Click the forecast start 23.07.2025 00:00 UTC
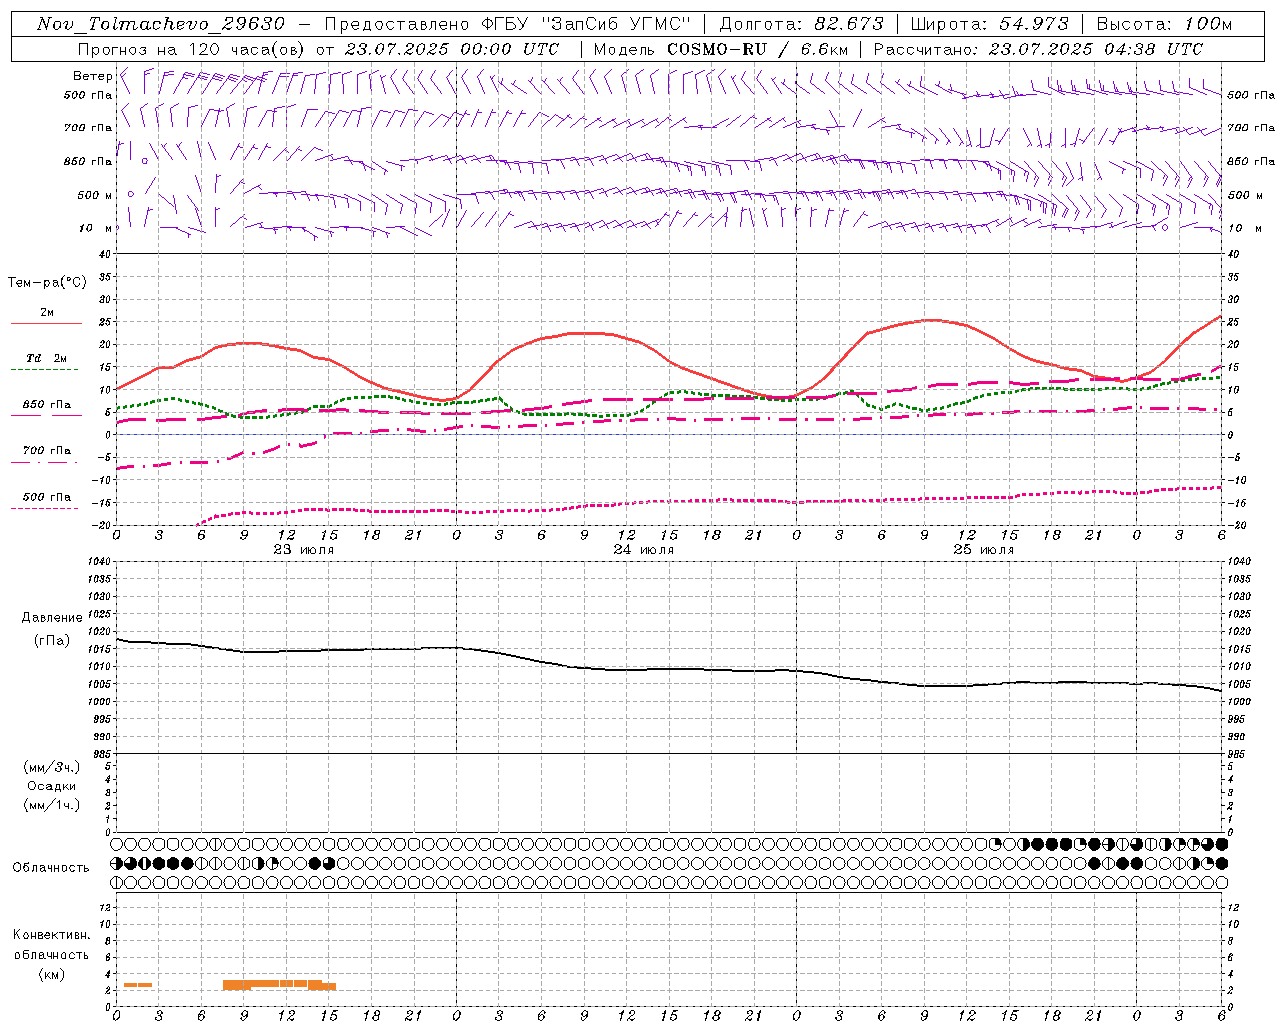This screenshot has height=1024, width=1280. point(452,49)
